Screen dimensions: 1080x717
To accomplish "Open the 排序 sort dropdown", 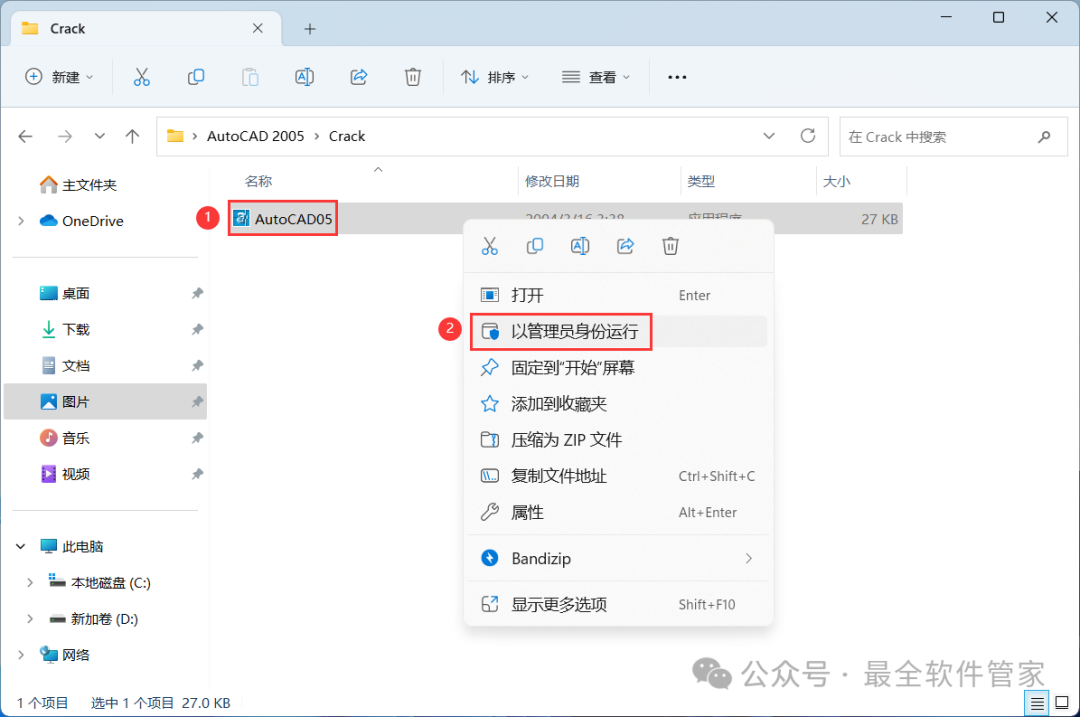I will click(x=495, y=77).
